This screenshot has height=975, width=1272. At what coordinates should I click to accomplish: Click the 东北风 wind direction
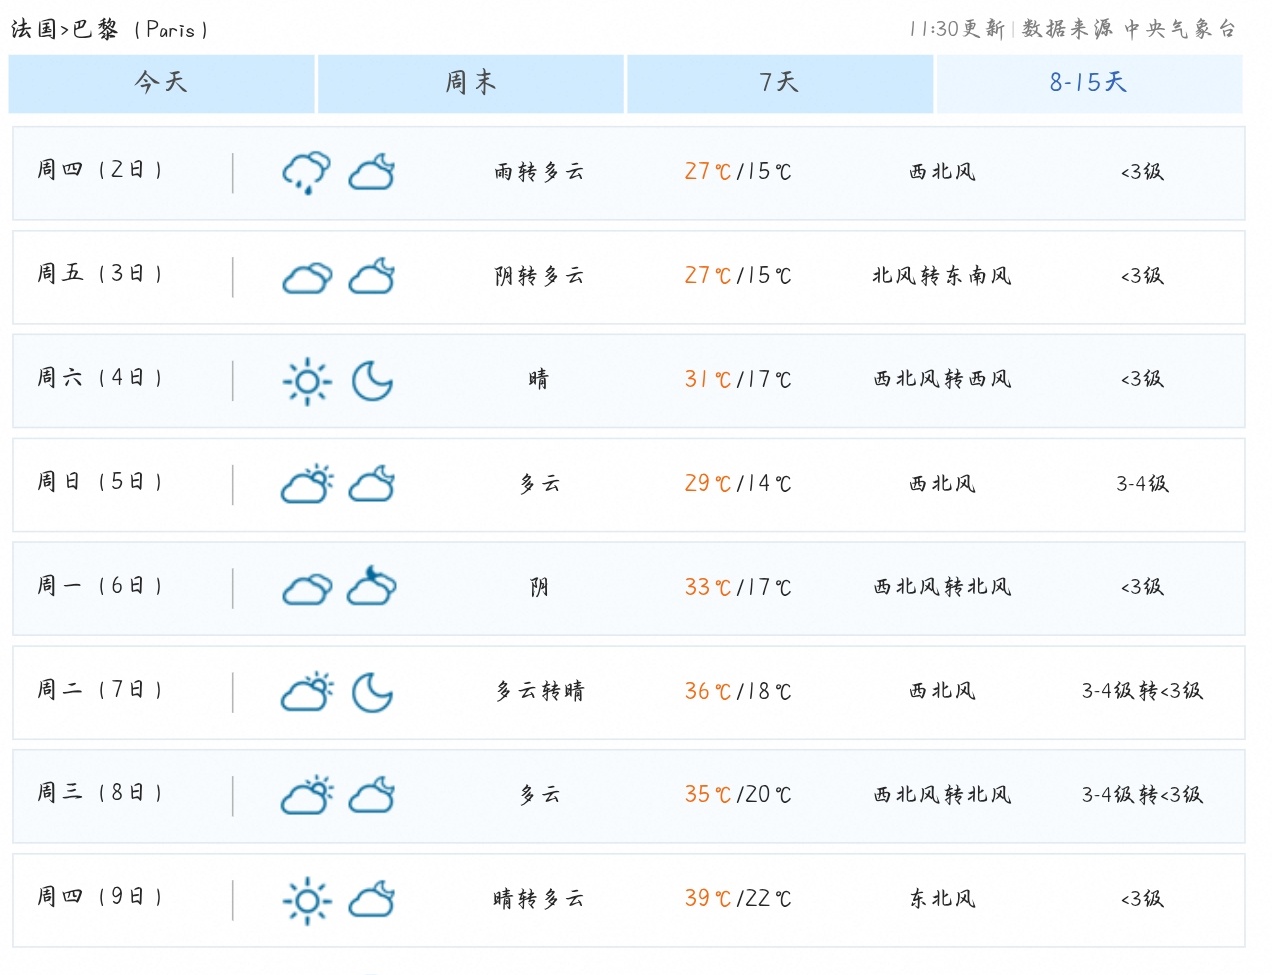tap(942, 899)
